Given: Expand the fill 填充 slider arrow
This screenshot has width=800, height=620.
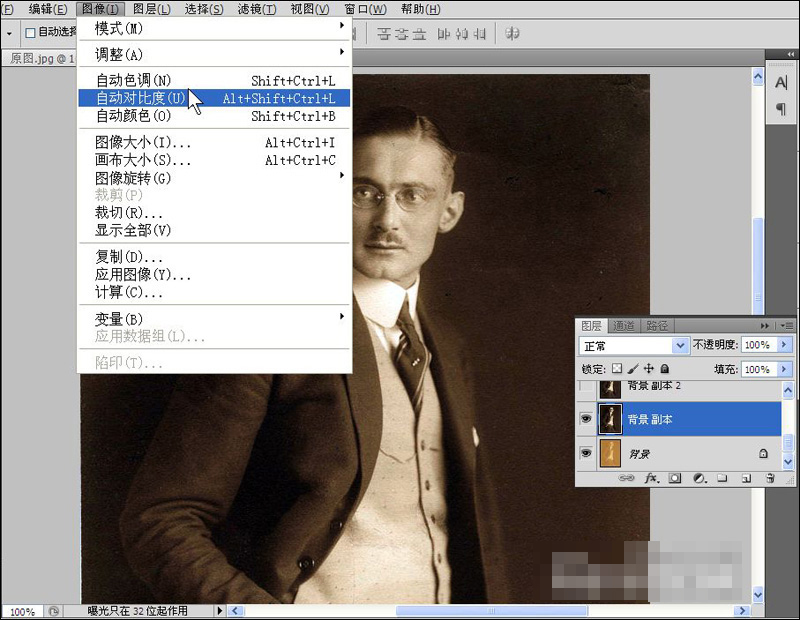Looking at the screenshot, I should tap(784, 370).
